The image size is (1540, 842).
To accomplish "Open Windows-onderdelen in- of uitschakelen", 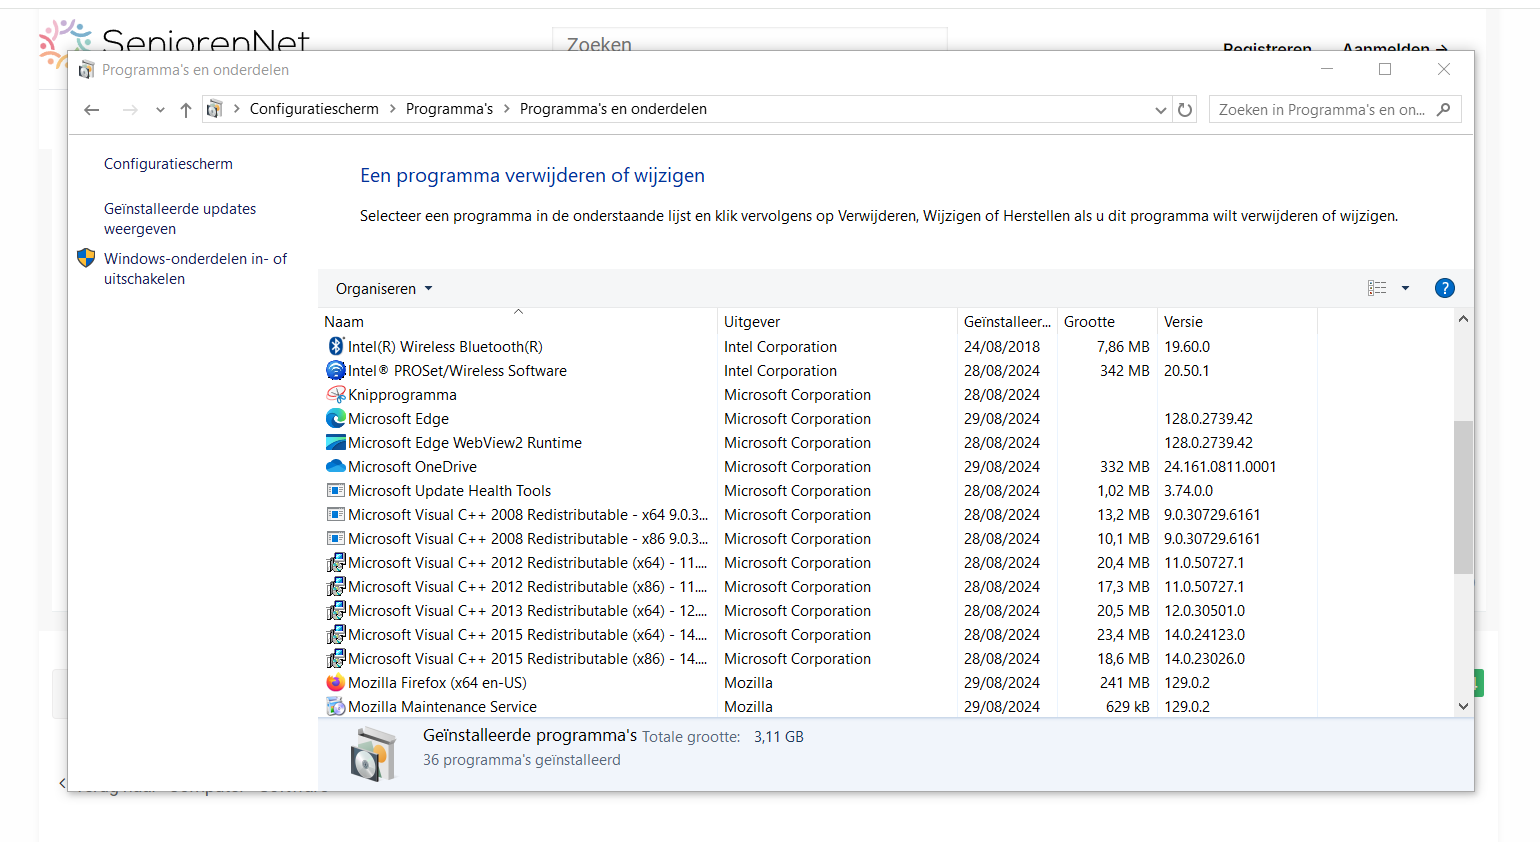I will point(195,269).
